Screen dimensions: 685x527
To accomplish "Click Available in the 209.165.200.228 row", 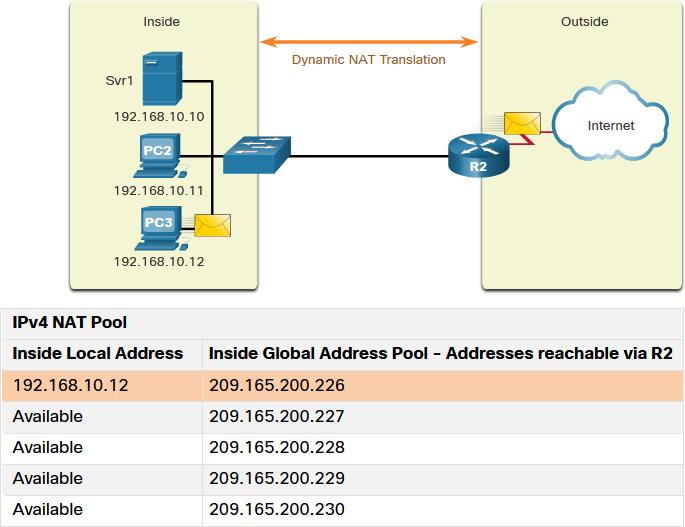I will pos(48,447).
